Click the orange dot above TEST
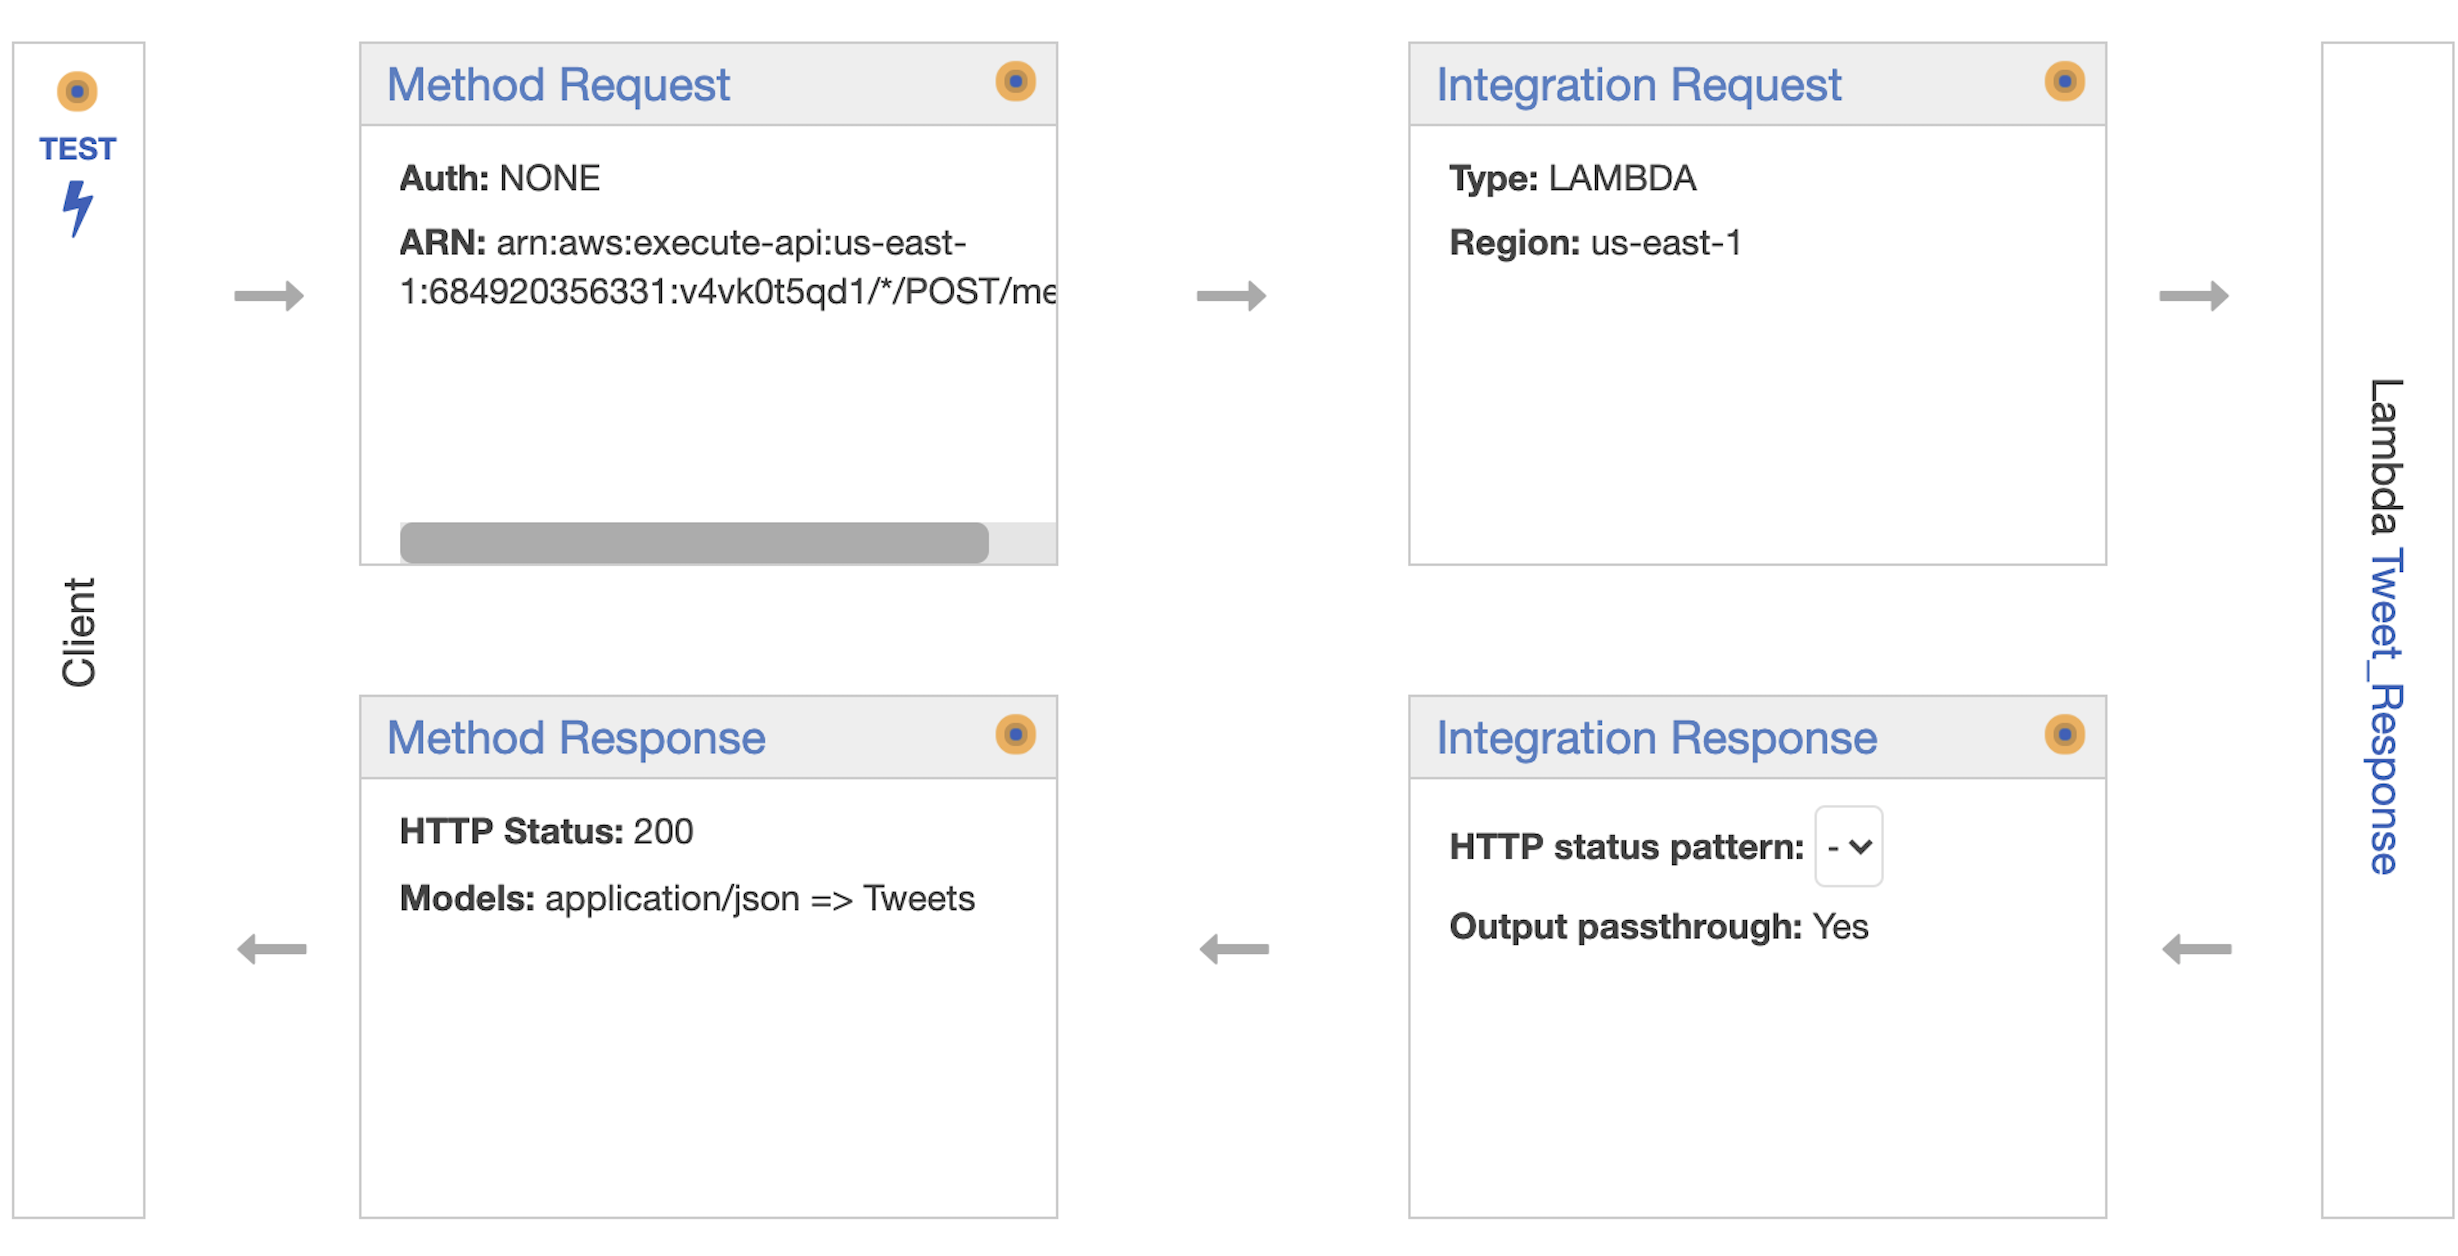The image size is (2458, 1256). (x=77, y=91)
